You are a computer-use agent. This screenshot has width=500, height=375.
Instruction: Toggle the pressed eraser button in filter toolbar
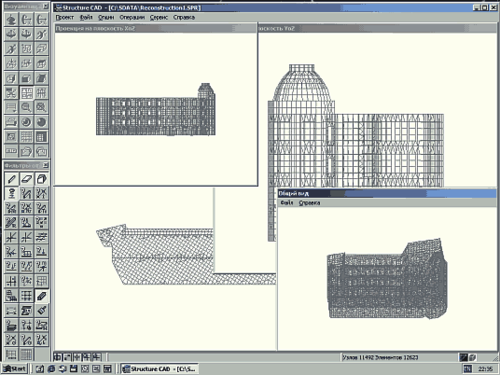coord(41,296)
